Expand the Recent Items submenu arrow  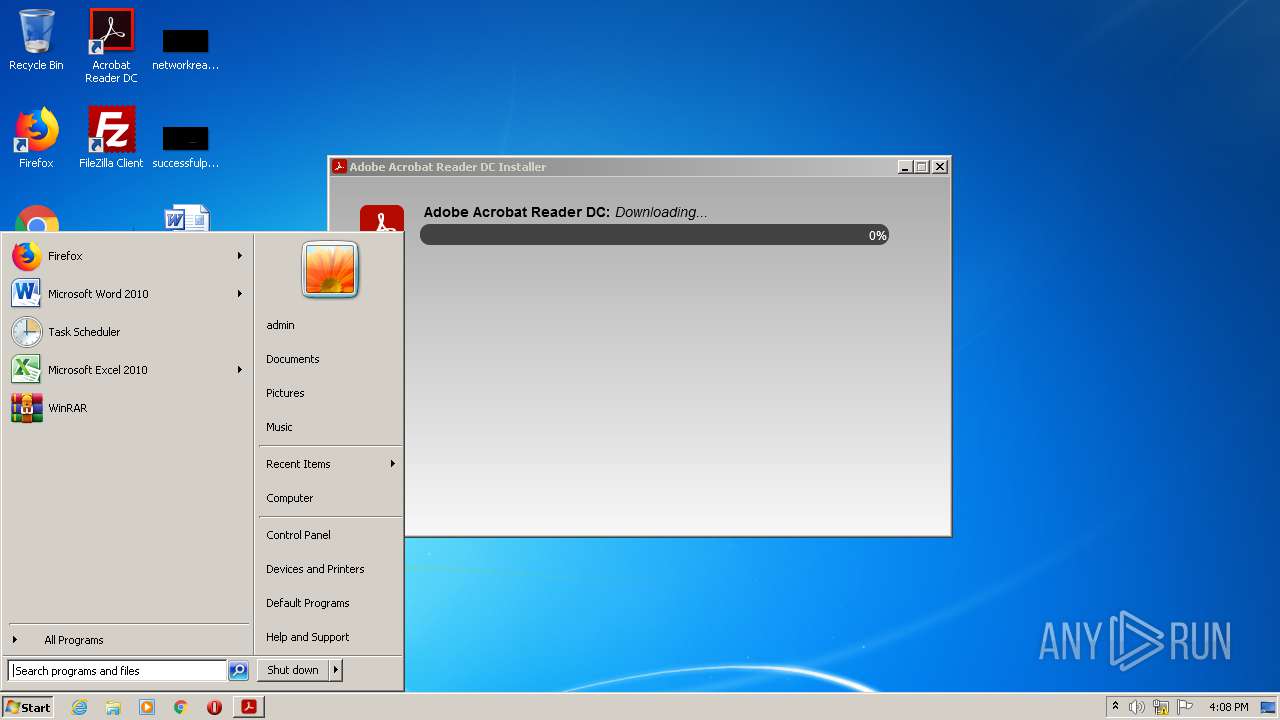point(393,464)
